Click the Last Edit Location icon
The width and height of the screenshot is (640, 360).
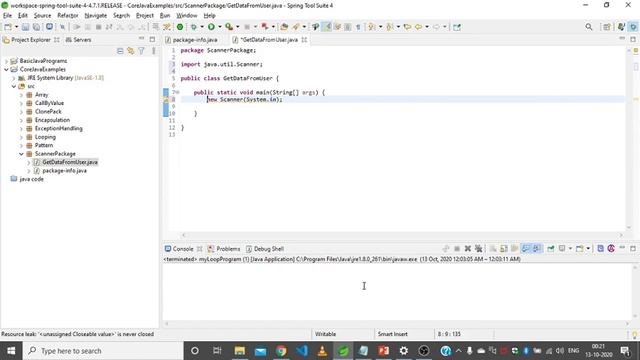pyautogui.click(x=407, y=27)
